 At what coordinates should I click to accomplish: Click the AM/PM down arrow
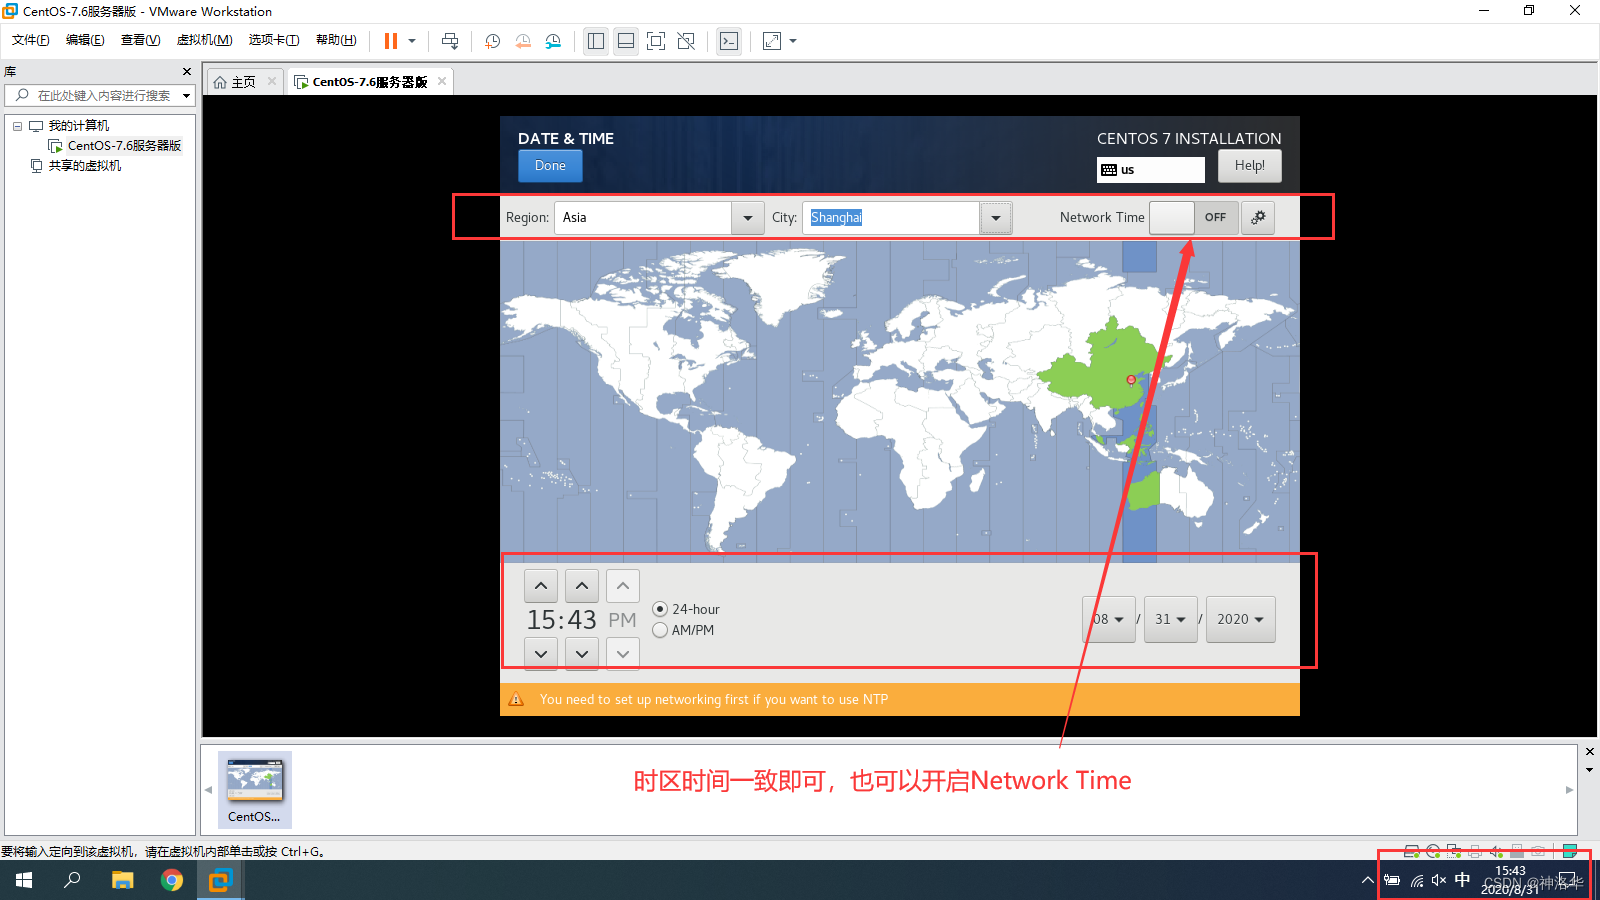click(x=623, y=654)
